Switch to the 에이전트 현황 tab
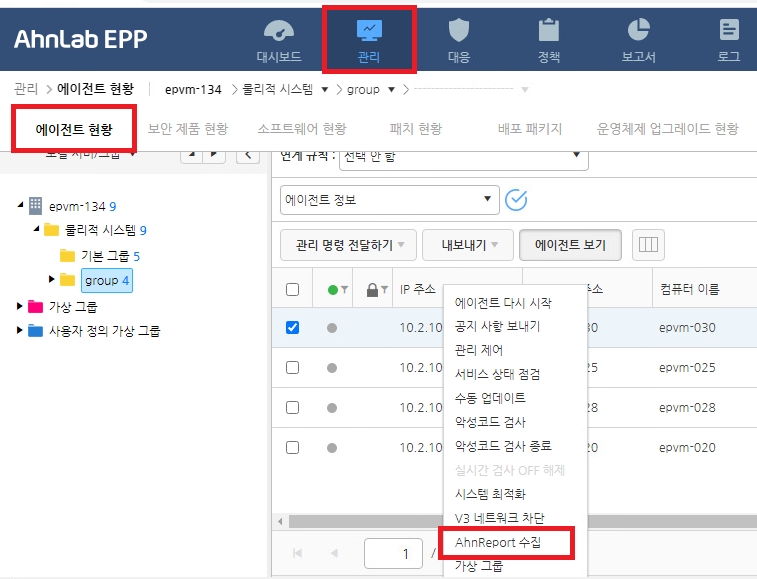 tap(74, 129)
